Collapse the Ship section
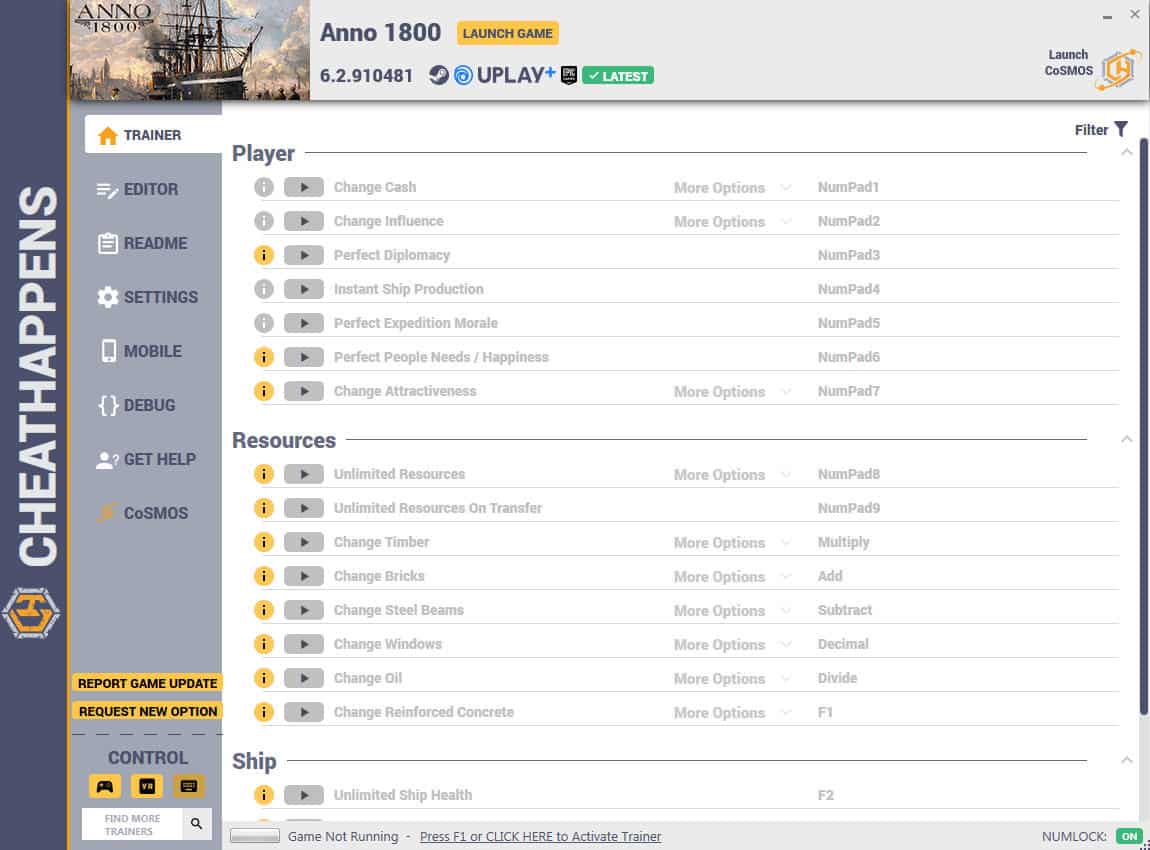This screenshot has height=850, width=1150. coord(1127,761)
